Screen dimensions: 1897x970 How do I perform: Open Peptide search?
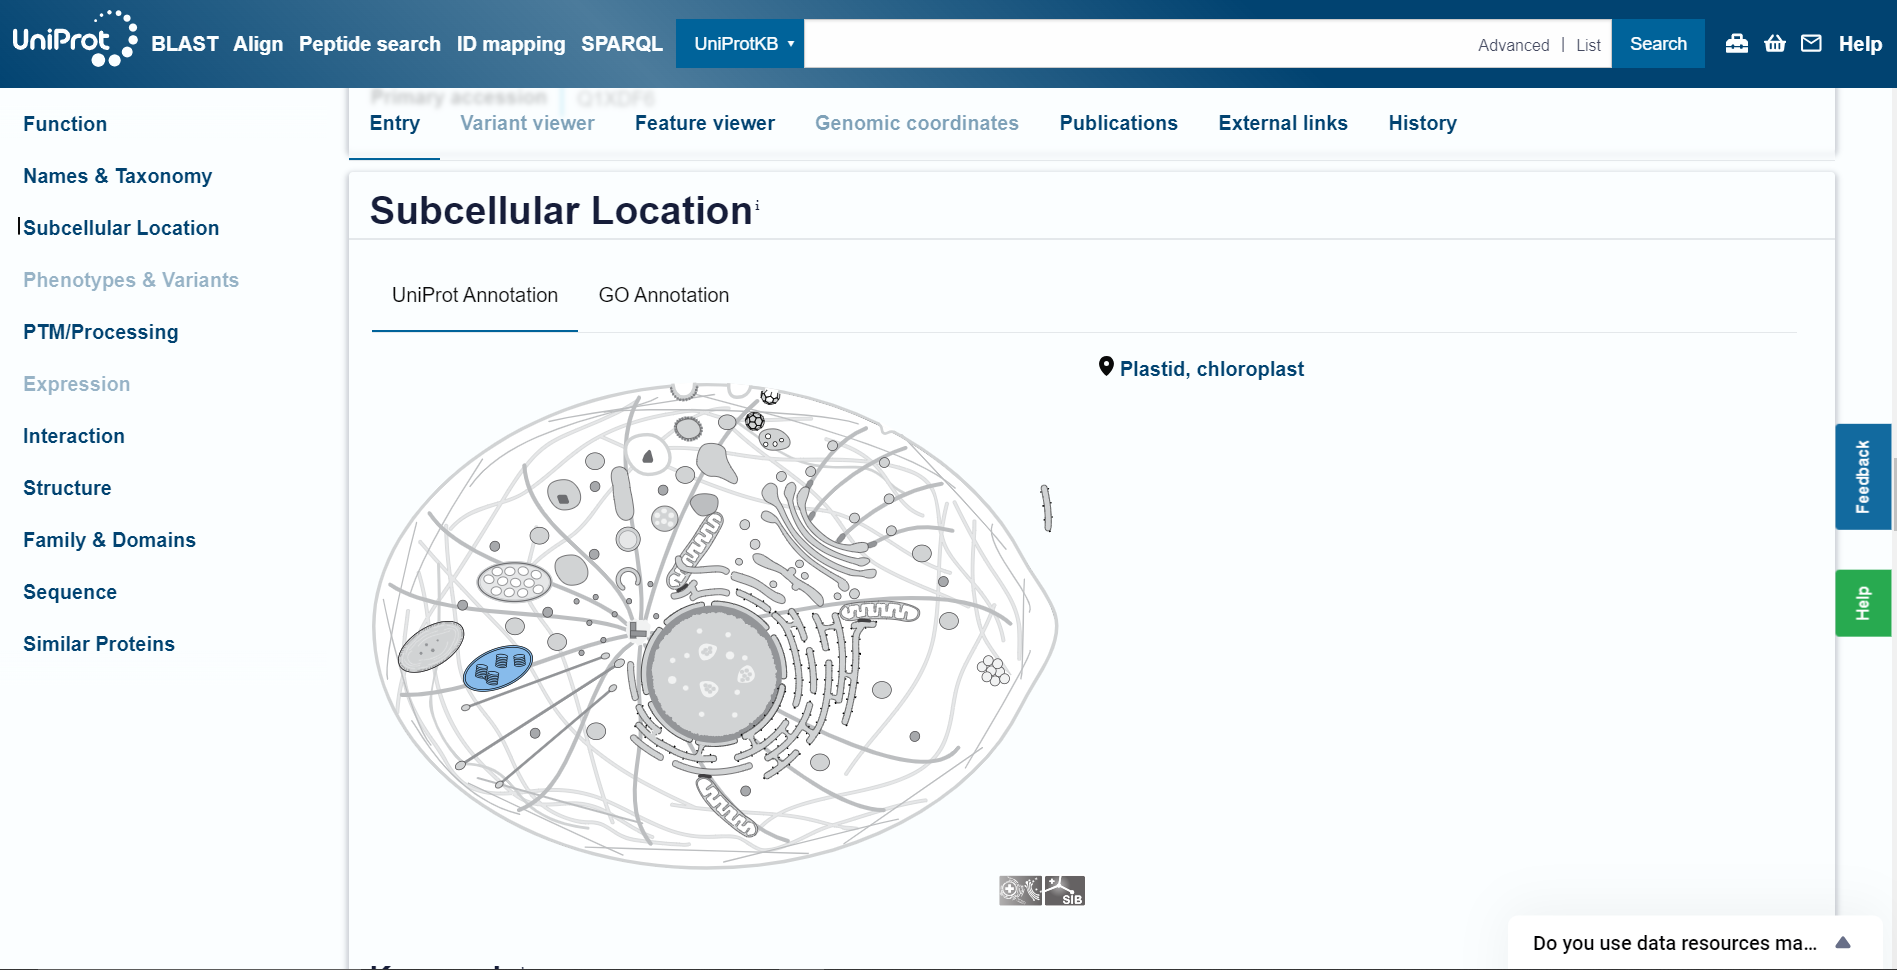(370, 44)
